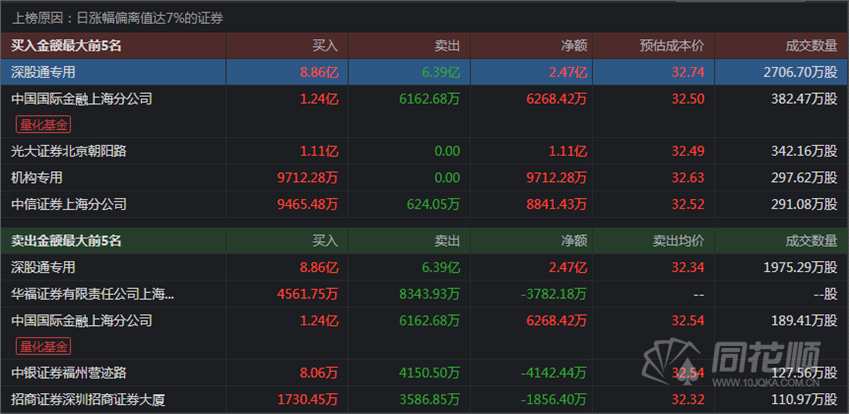
Task: Click the 110.97万股 volume cell
Action: pos(804,400)
